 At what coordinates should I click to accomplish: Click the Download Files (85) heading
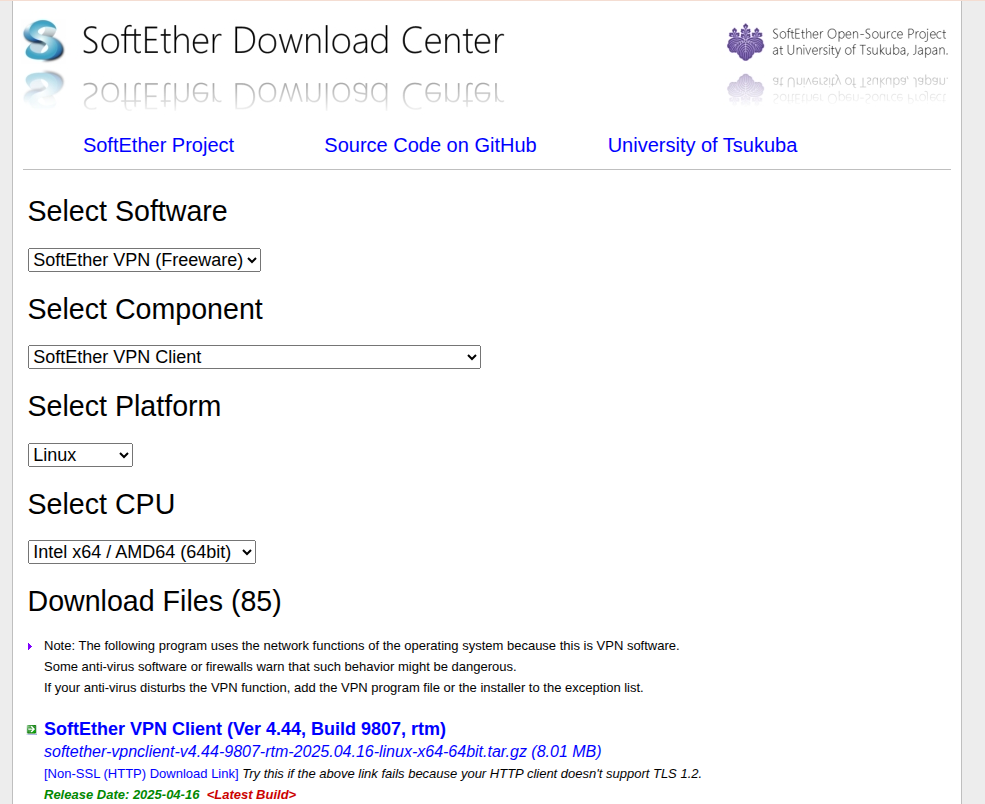point(155,601)
